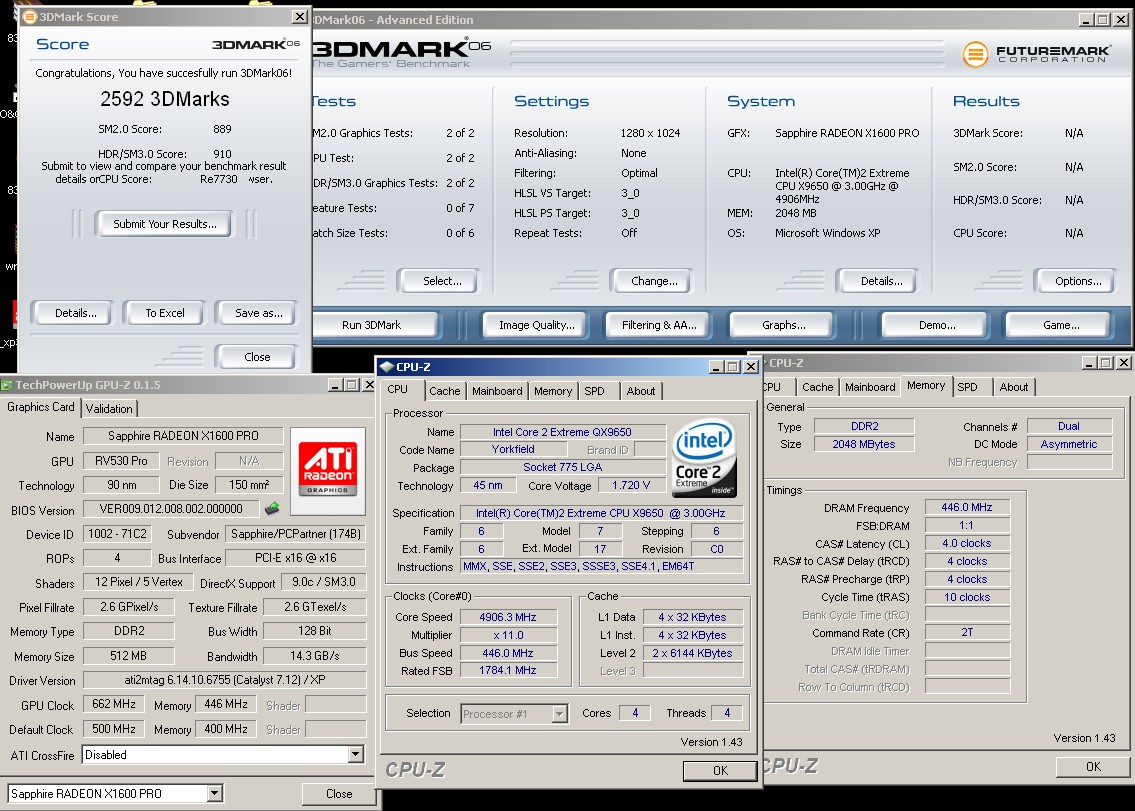Click the Intel Core 2 Extreme logo
The height and width of the screenshot is (811, 1135).
(x=704, y=458)
